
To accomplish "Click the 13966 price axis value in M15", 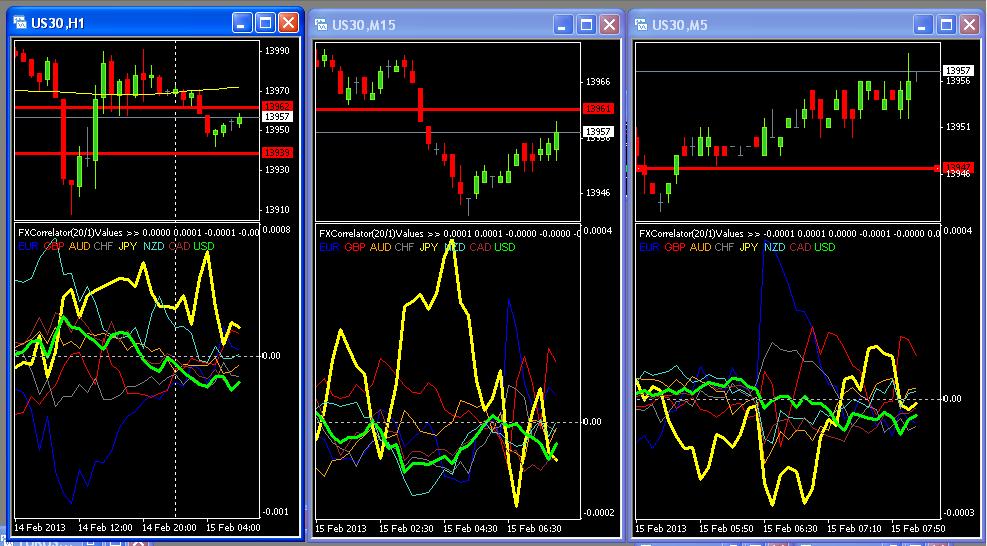I will point(598,82).
